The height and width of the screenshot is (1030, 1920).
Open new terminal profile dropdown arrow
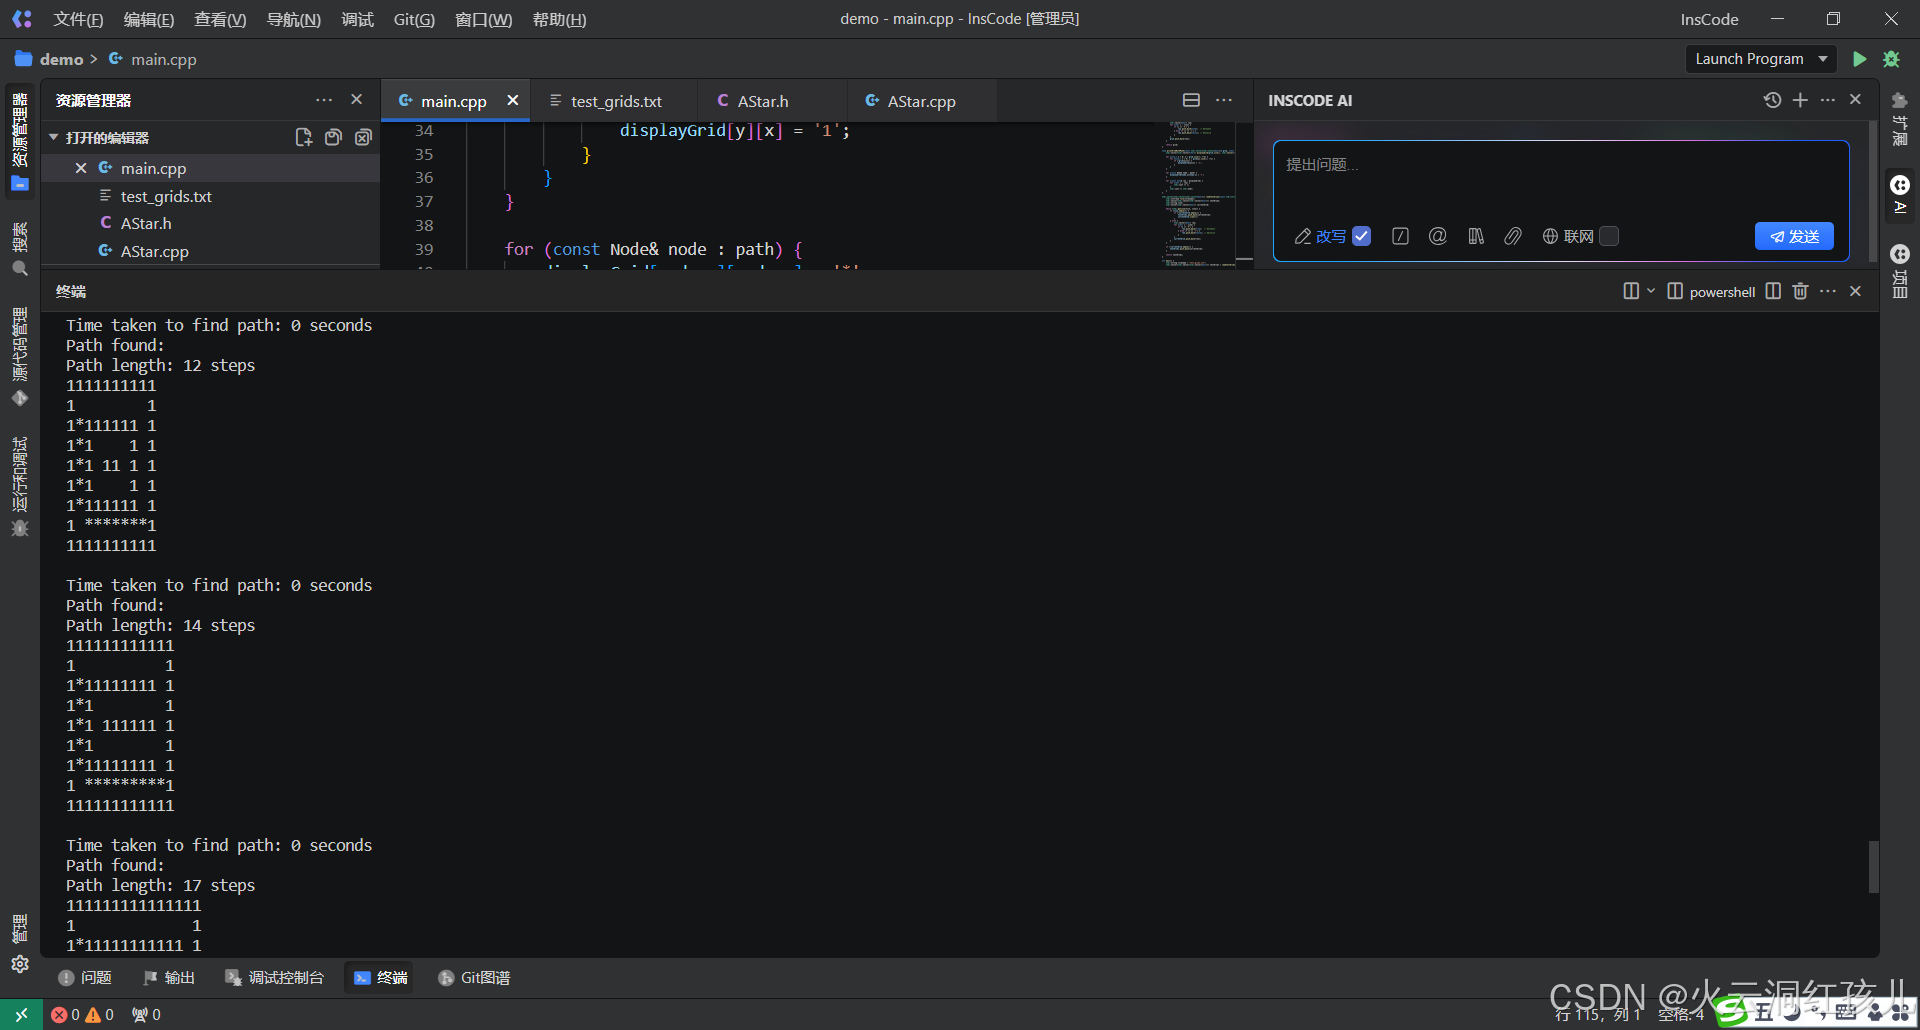tap(1651, 291)
